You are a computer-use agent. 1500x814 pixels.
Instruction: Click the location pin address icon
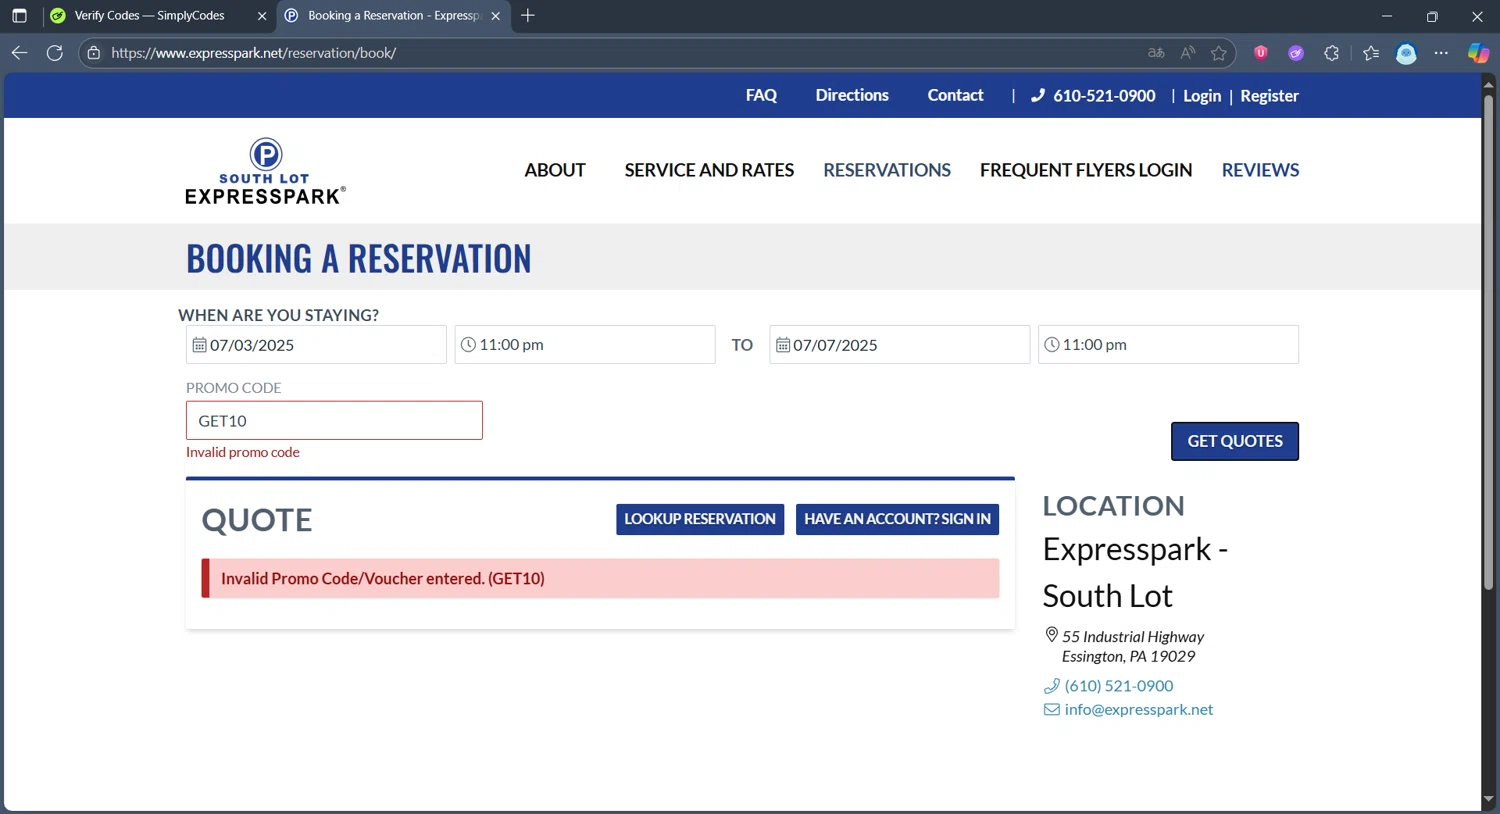[x=1051, y=635]
